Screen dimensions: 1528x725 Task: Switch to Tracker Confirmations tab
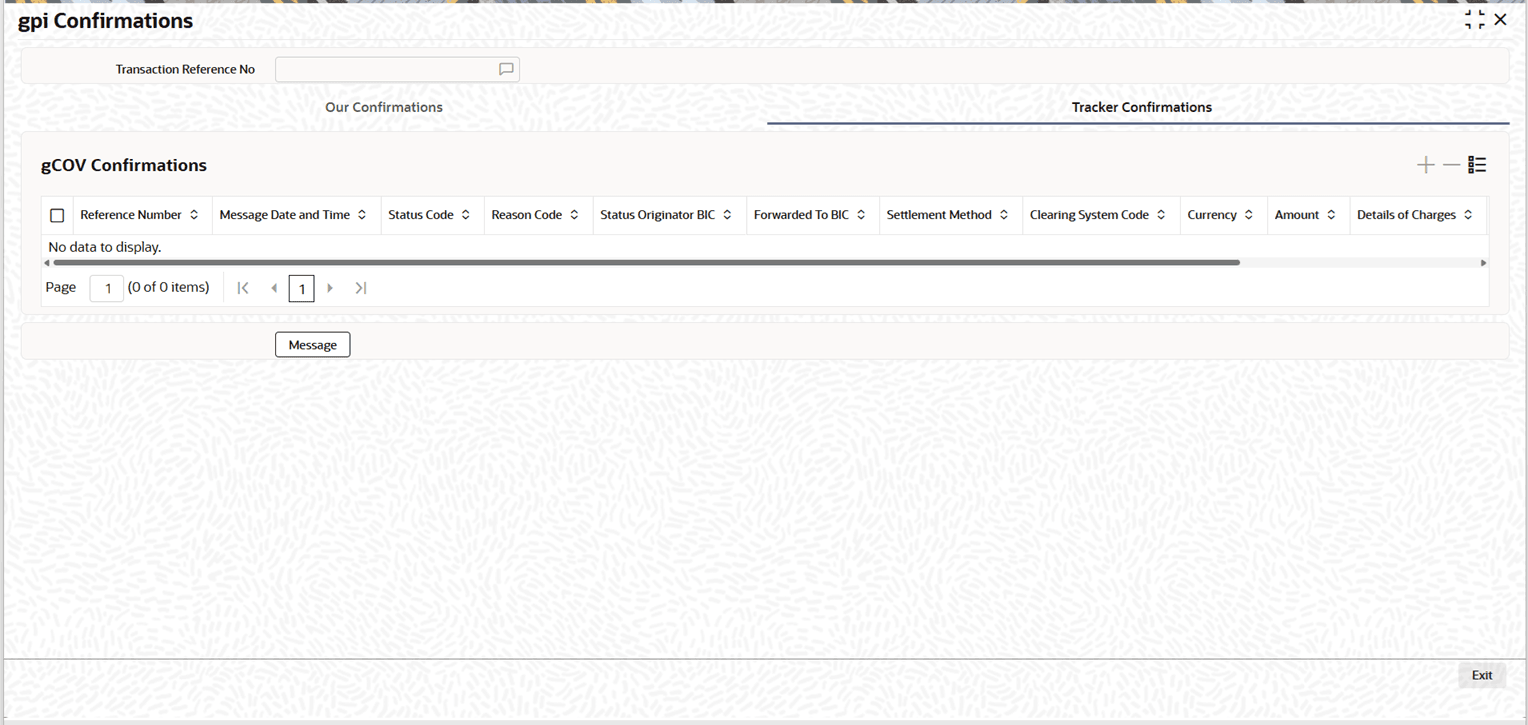point(1142,107)
